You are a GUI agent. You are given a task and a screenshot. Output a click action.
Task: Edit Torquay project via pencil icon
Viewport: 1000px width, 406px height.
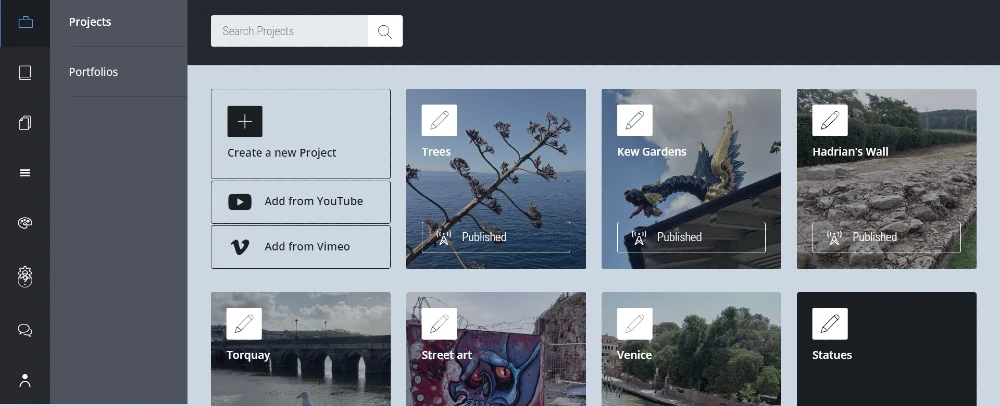coord(244,324)
